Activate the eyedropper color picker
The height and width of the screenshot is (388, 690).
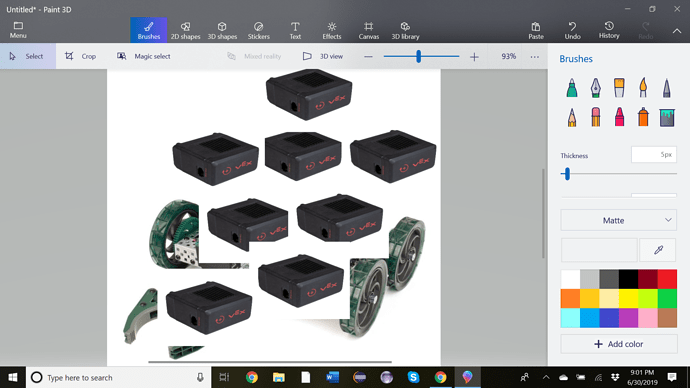658,250
